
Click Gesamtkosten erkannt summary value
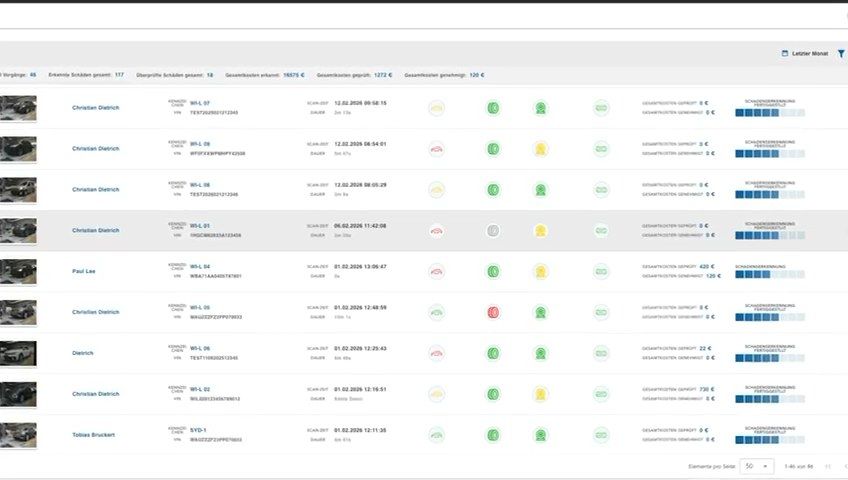[x=294, y=75]
